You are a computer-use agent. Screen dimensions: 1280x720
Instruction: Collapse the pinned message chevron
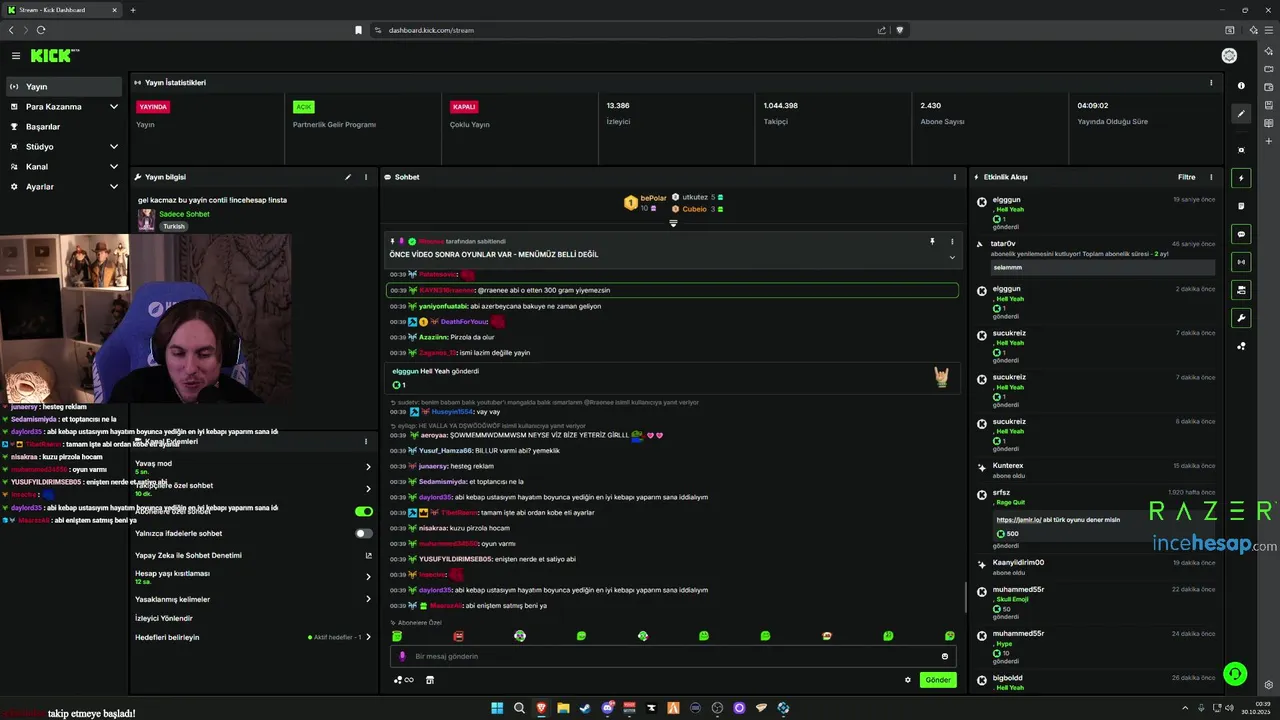pyautogui.click(x=952, y=257)
